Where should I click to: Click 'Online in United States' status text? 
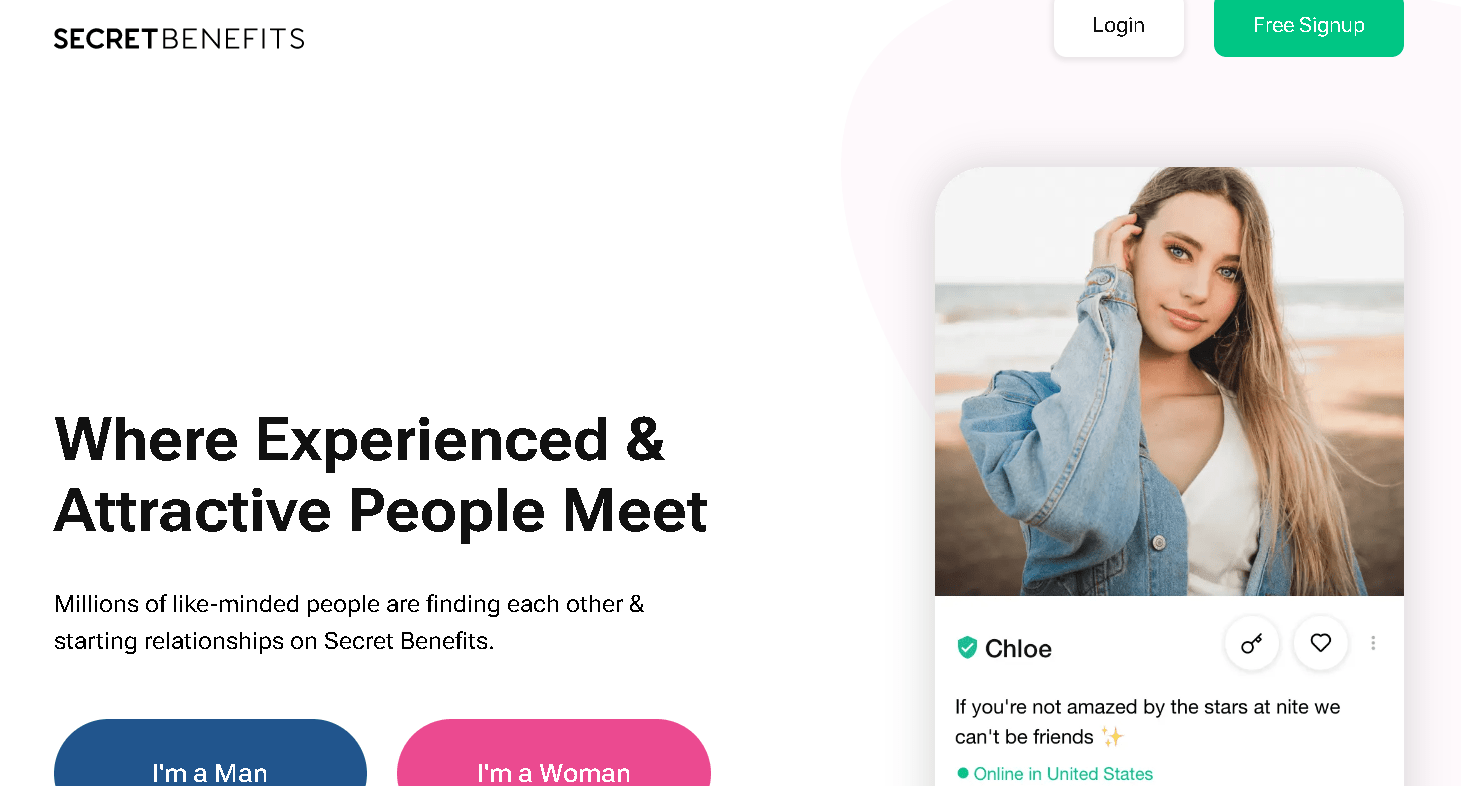point(1063,773)
